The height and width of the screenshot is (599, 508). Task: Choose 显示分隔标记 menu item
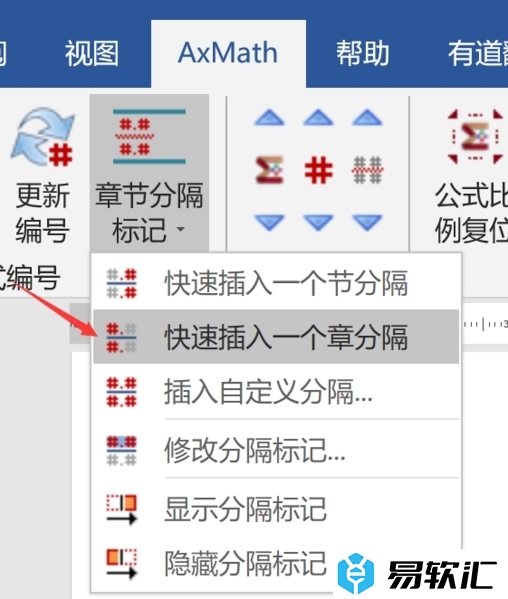[276, 508]
